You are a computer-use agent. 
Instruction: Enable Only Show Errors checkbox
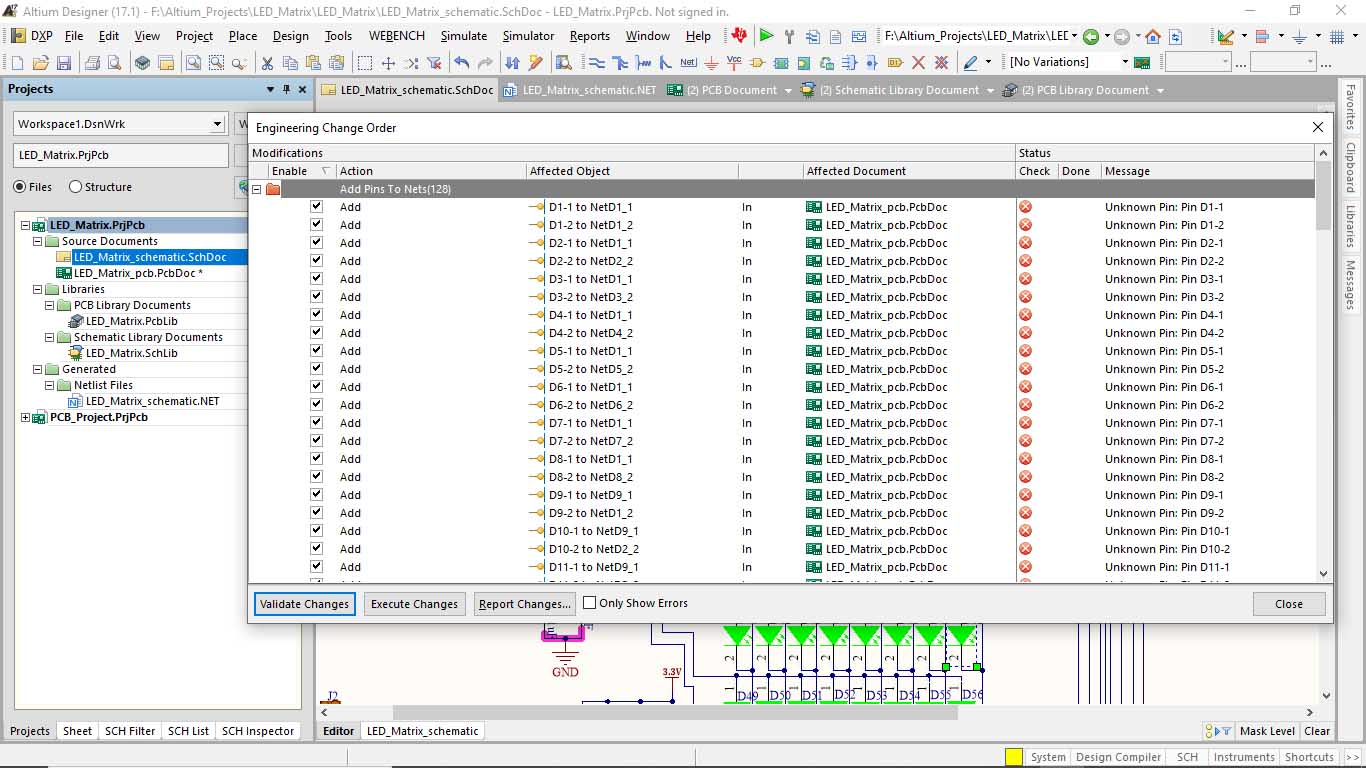[x=590, y=603]
